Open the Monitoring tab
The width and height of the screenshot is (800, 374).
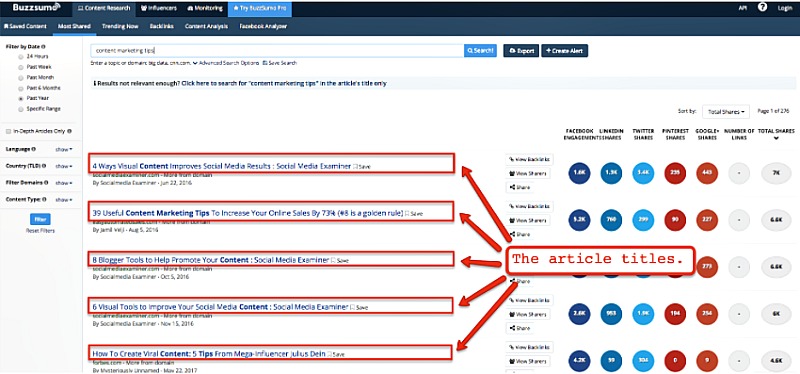point(205,8)
